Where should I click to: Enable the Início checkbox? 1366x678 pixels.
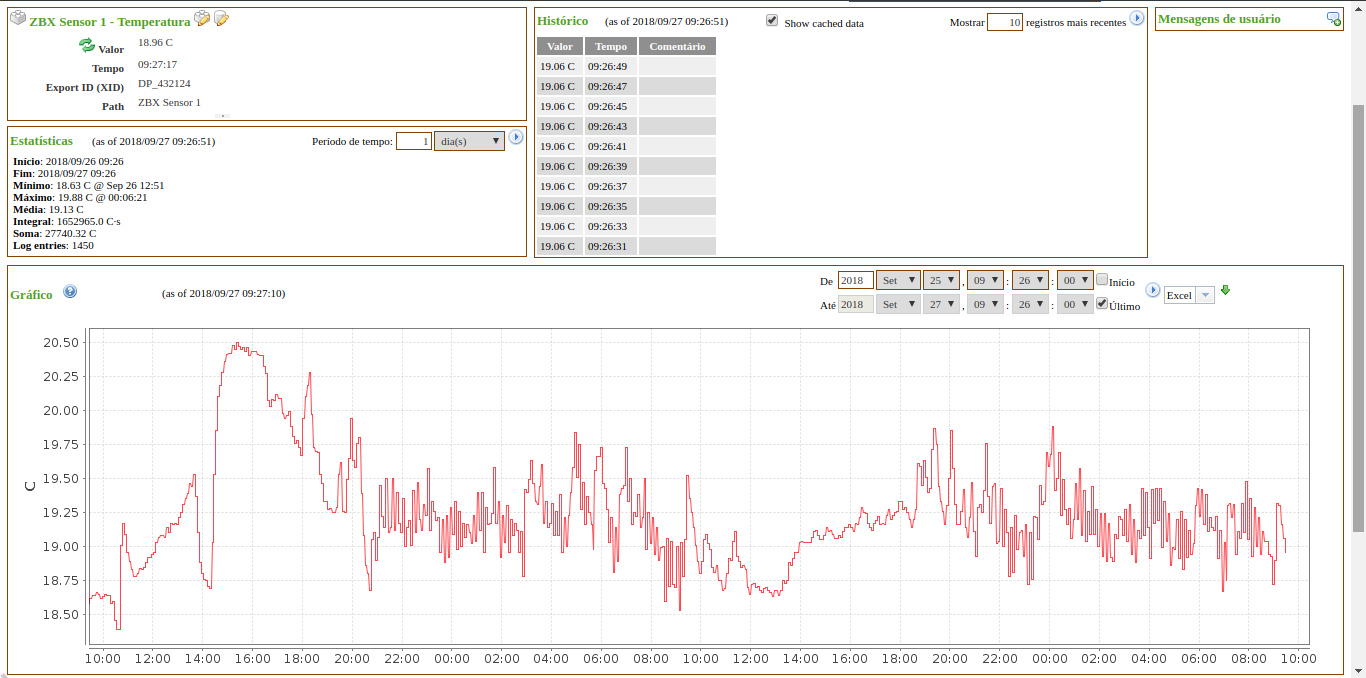coord(1102,280)
